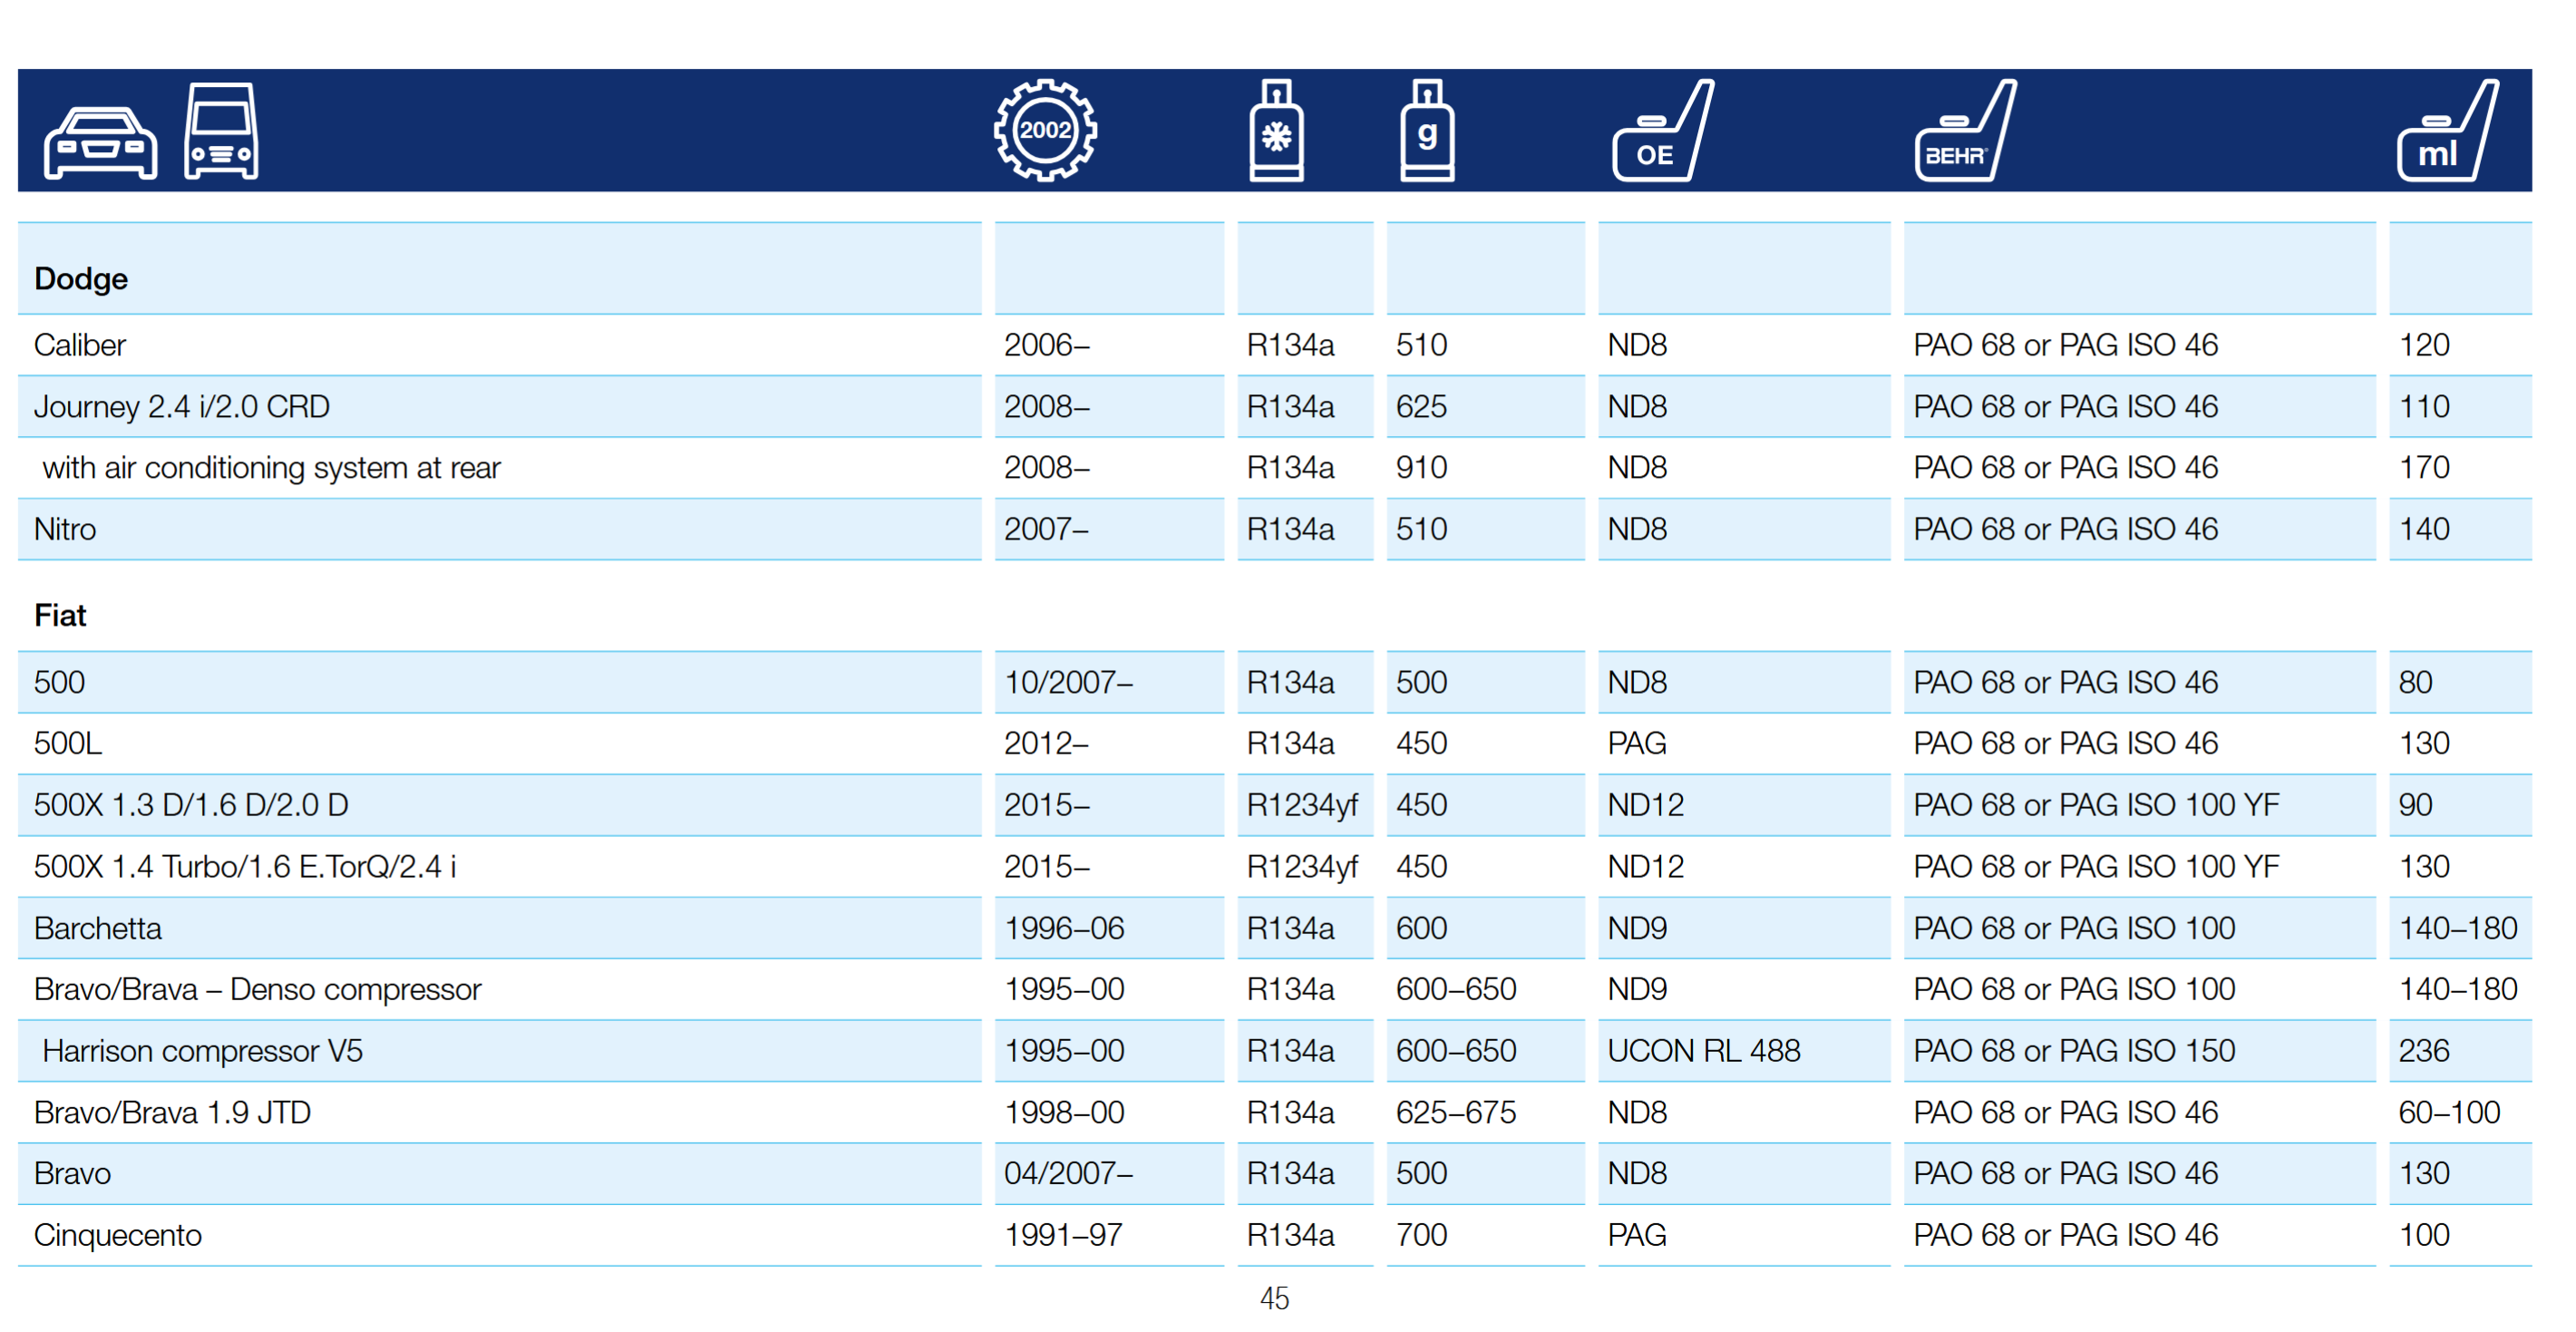Click the OE oil can icon
This screenshot has height=1332, width=2576.
coord(1663,130)
